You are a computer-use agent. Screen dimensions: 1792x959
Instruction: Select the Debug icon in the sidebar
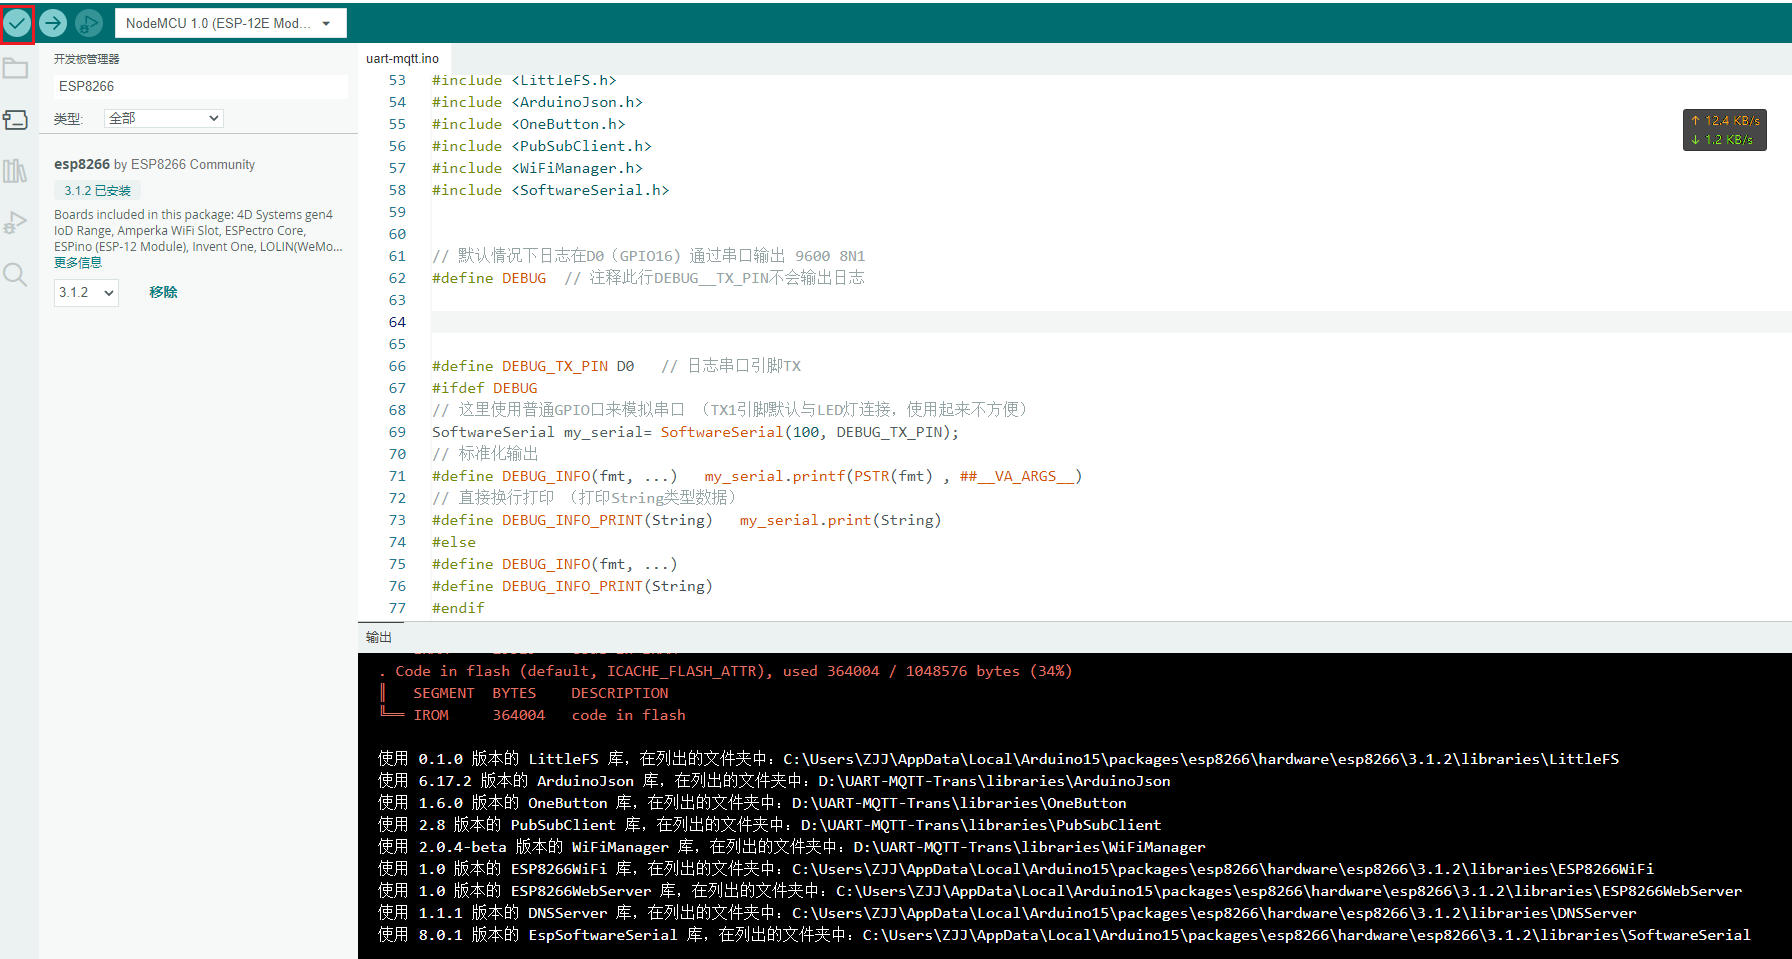point(15,222)
